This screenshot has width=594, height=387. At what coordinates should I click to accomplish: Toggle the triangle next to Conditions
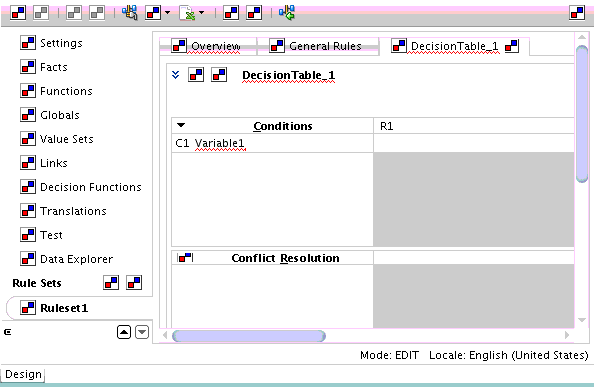[x=181, y=125]
